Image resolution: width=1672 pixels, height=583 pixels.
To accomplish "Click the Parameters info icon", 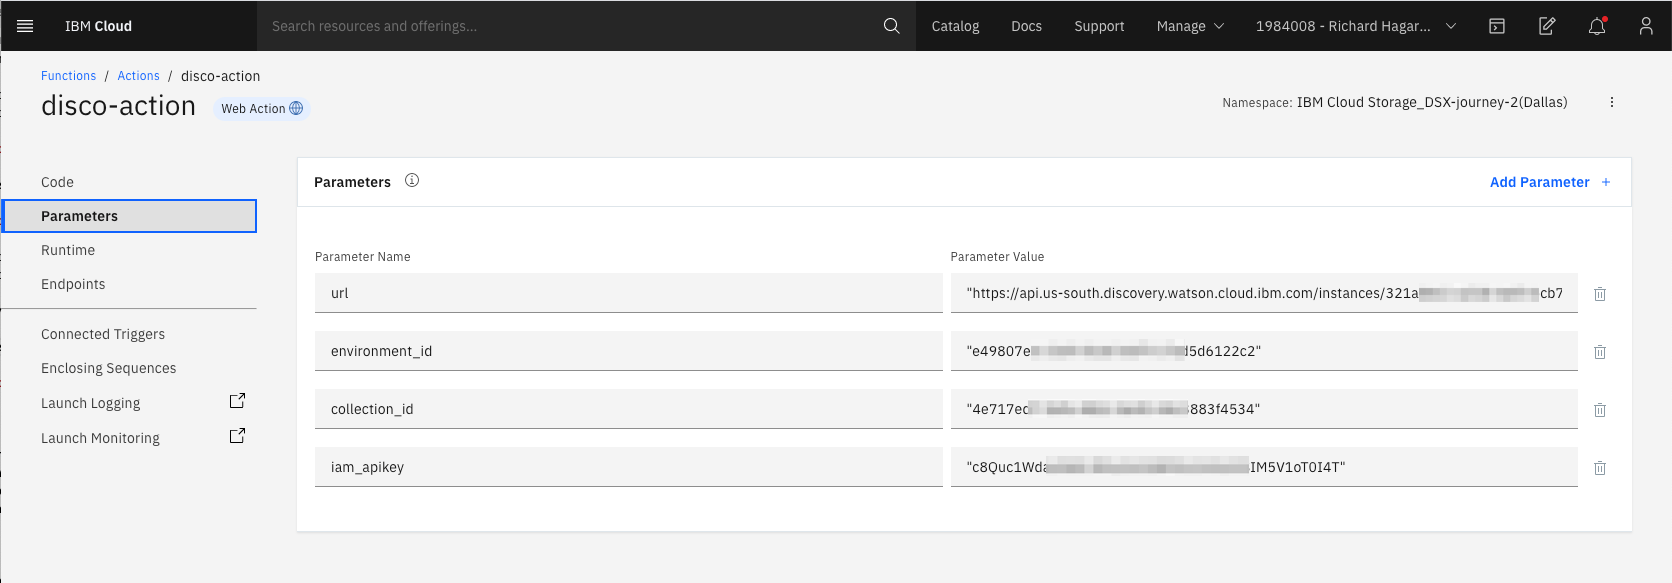I will tap(412, 181).
